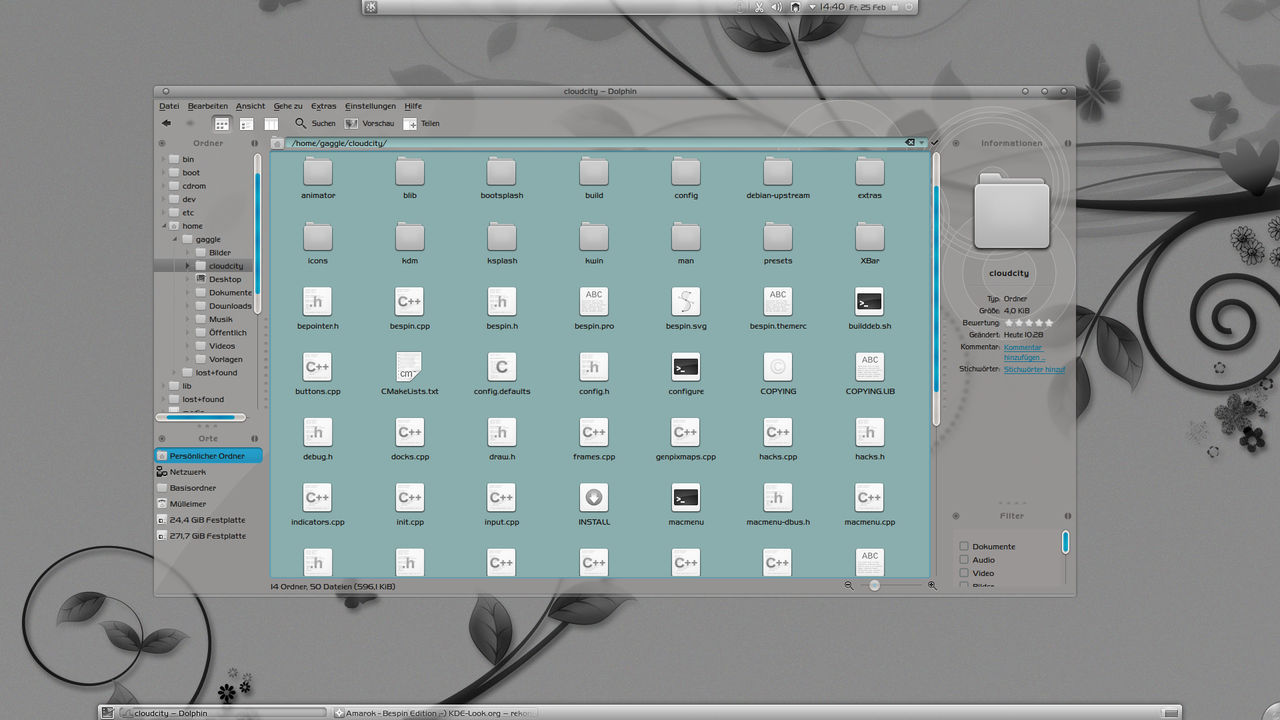Select the animator folder
This screenshot has width=1280, height=720.
318,179
